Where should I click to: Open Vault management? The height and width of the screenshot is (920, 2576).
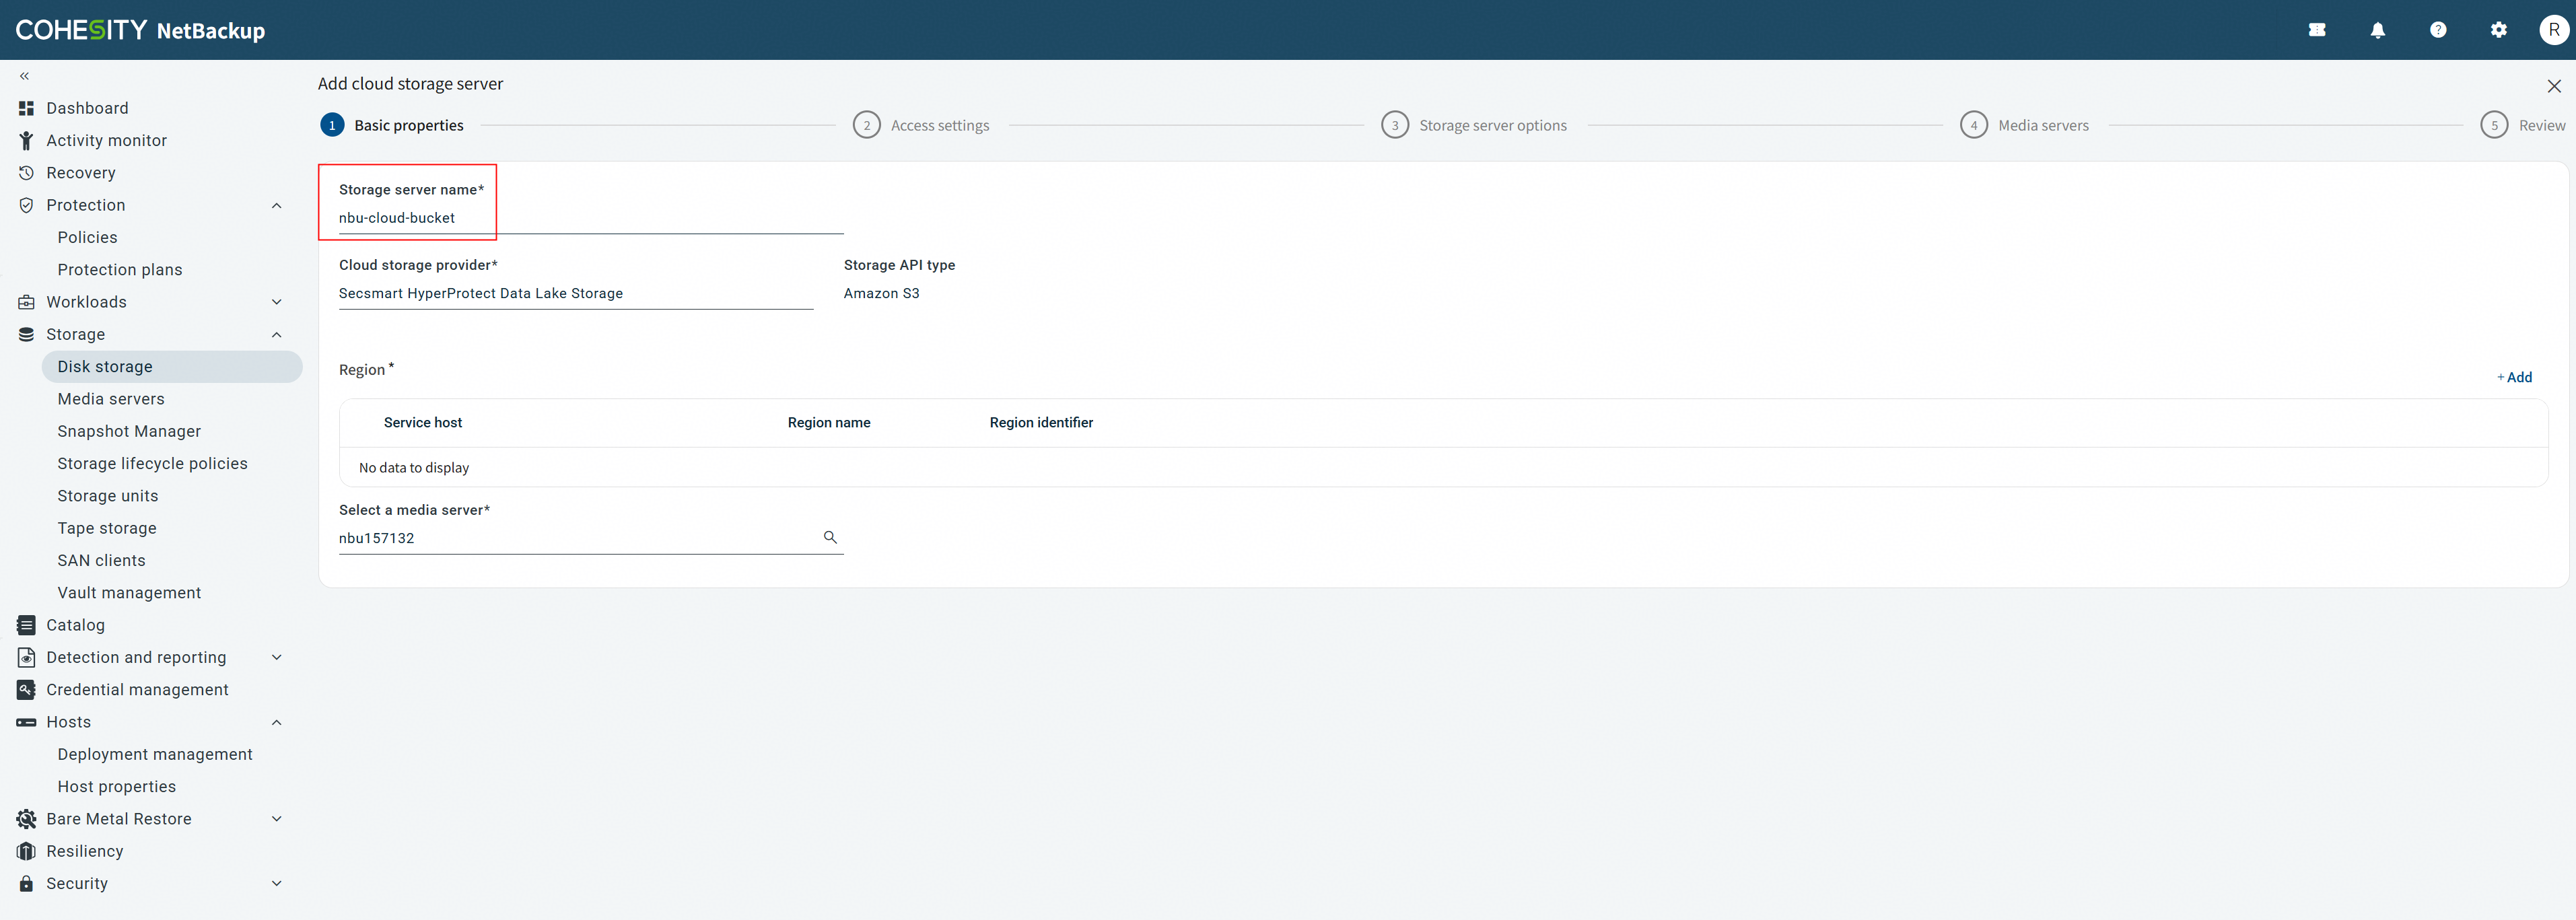click(129, 593)
